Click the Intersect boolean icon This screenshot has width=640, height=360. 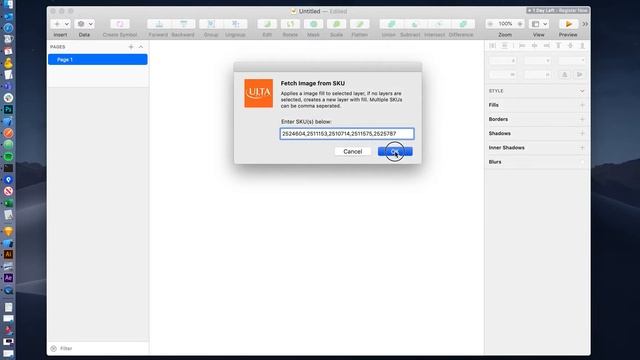[x=439, y=24]
